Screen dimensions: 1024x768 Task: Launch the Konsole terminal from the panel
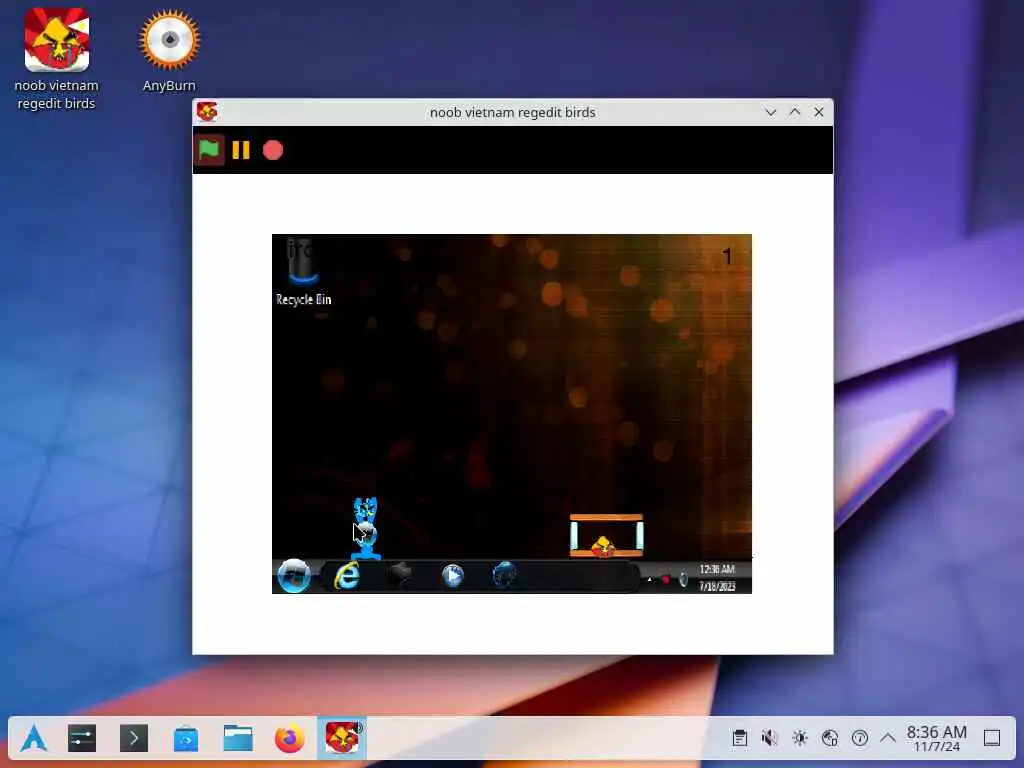(x=134, y=739)
